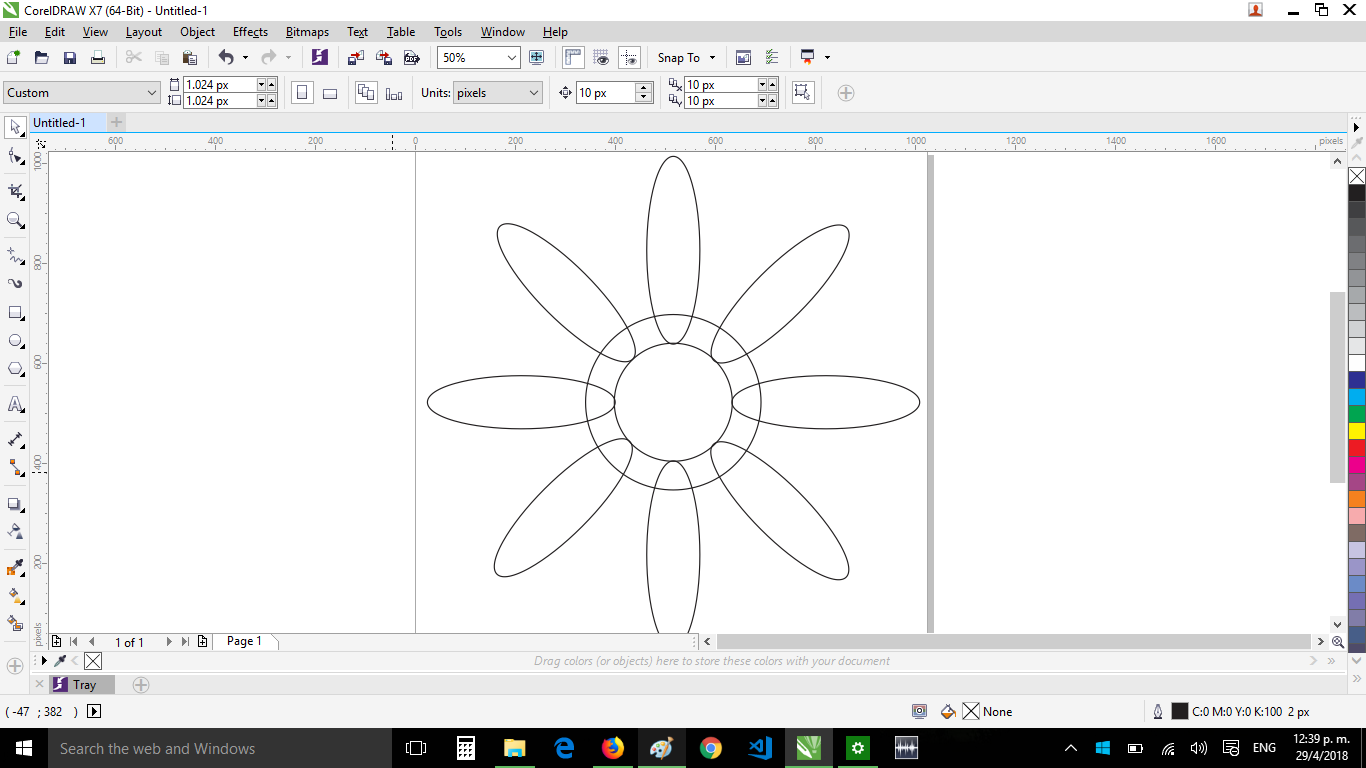This screenshot has width=1366, height=768.
Task: Expand the fill color flyout arrow in status bar
Action: pos(94,712)
